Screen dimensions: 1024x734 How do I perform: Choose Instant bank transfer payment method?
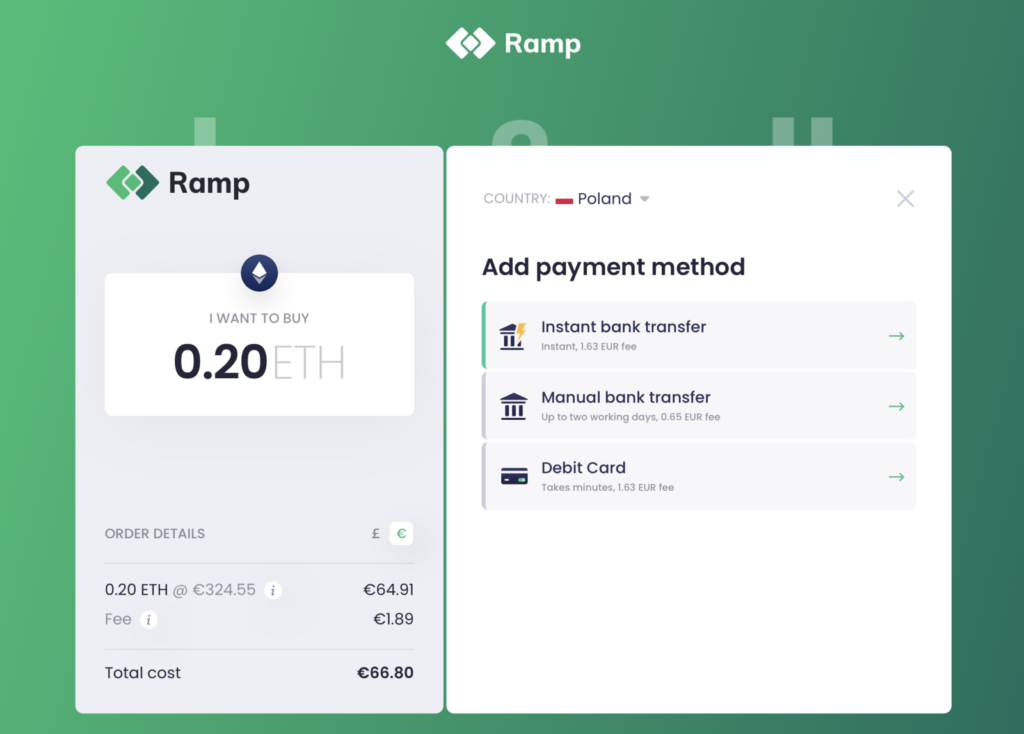699,336
